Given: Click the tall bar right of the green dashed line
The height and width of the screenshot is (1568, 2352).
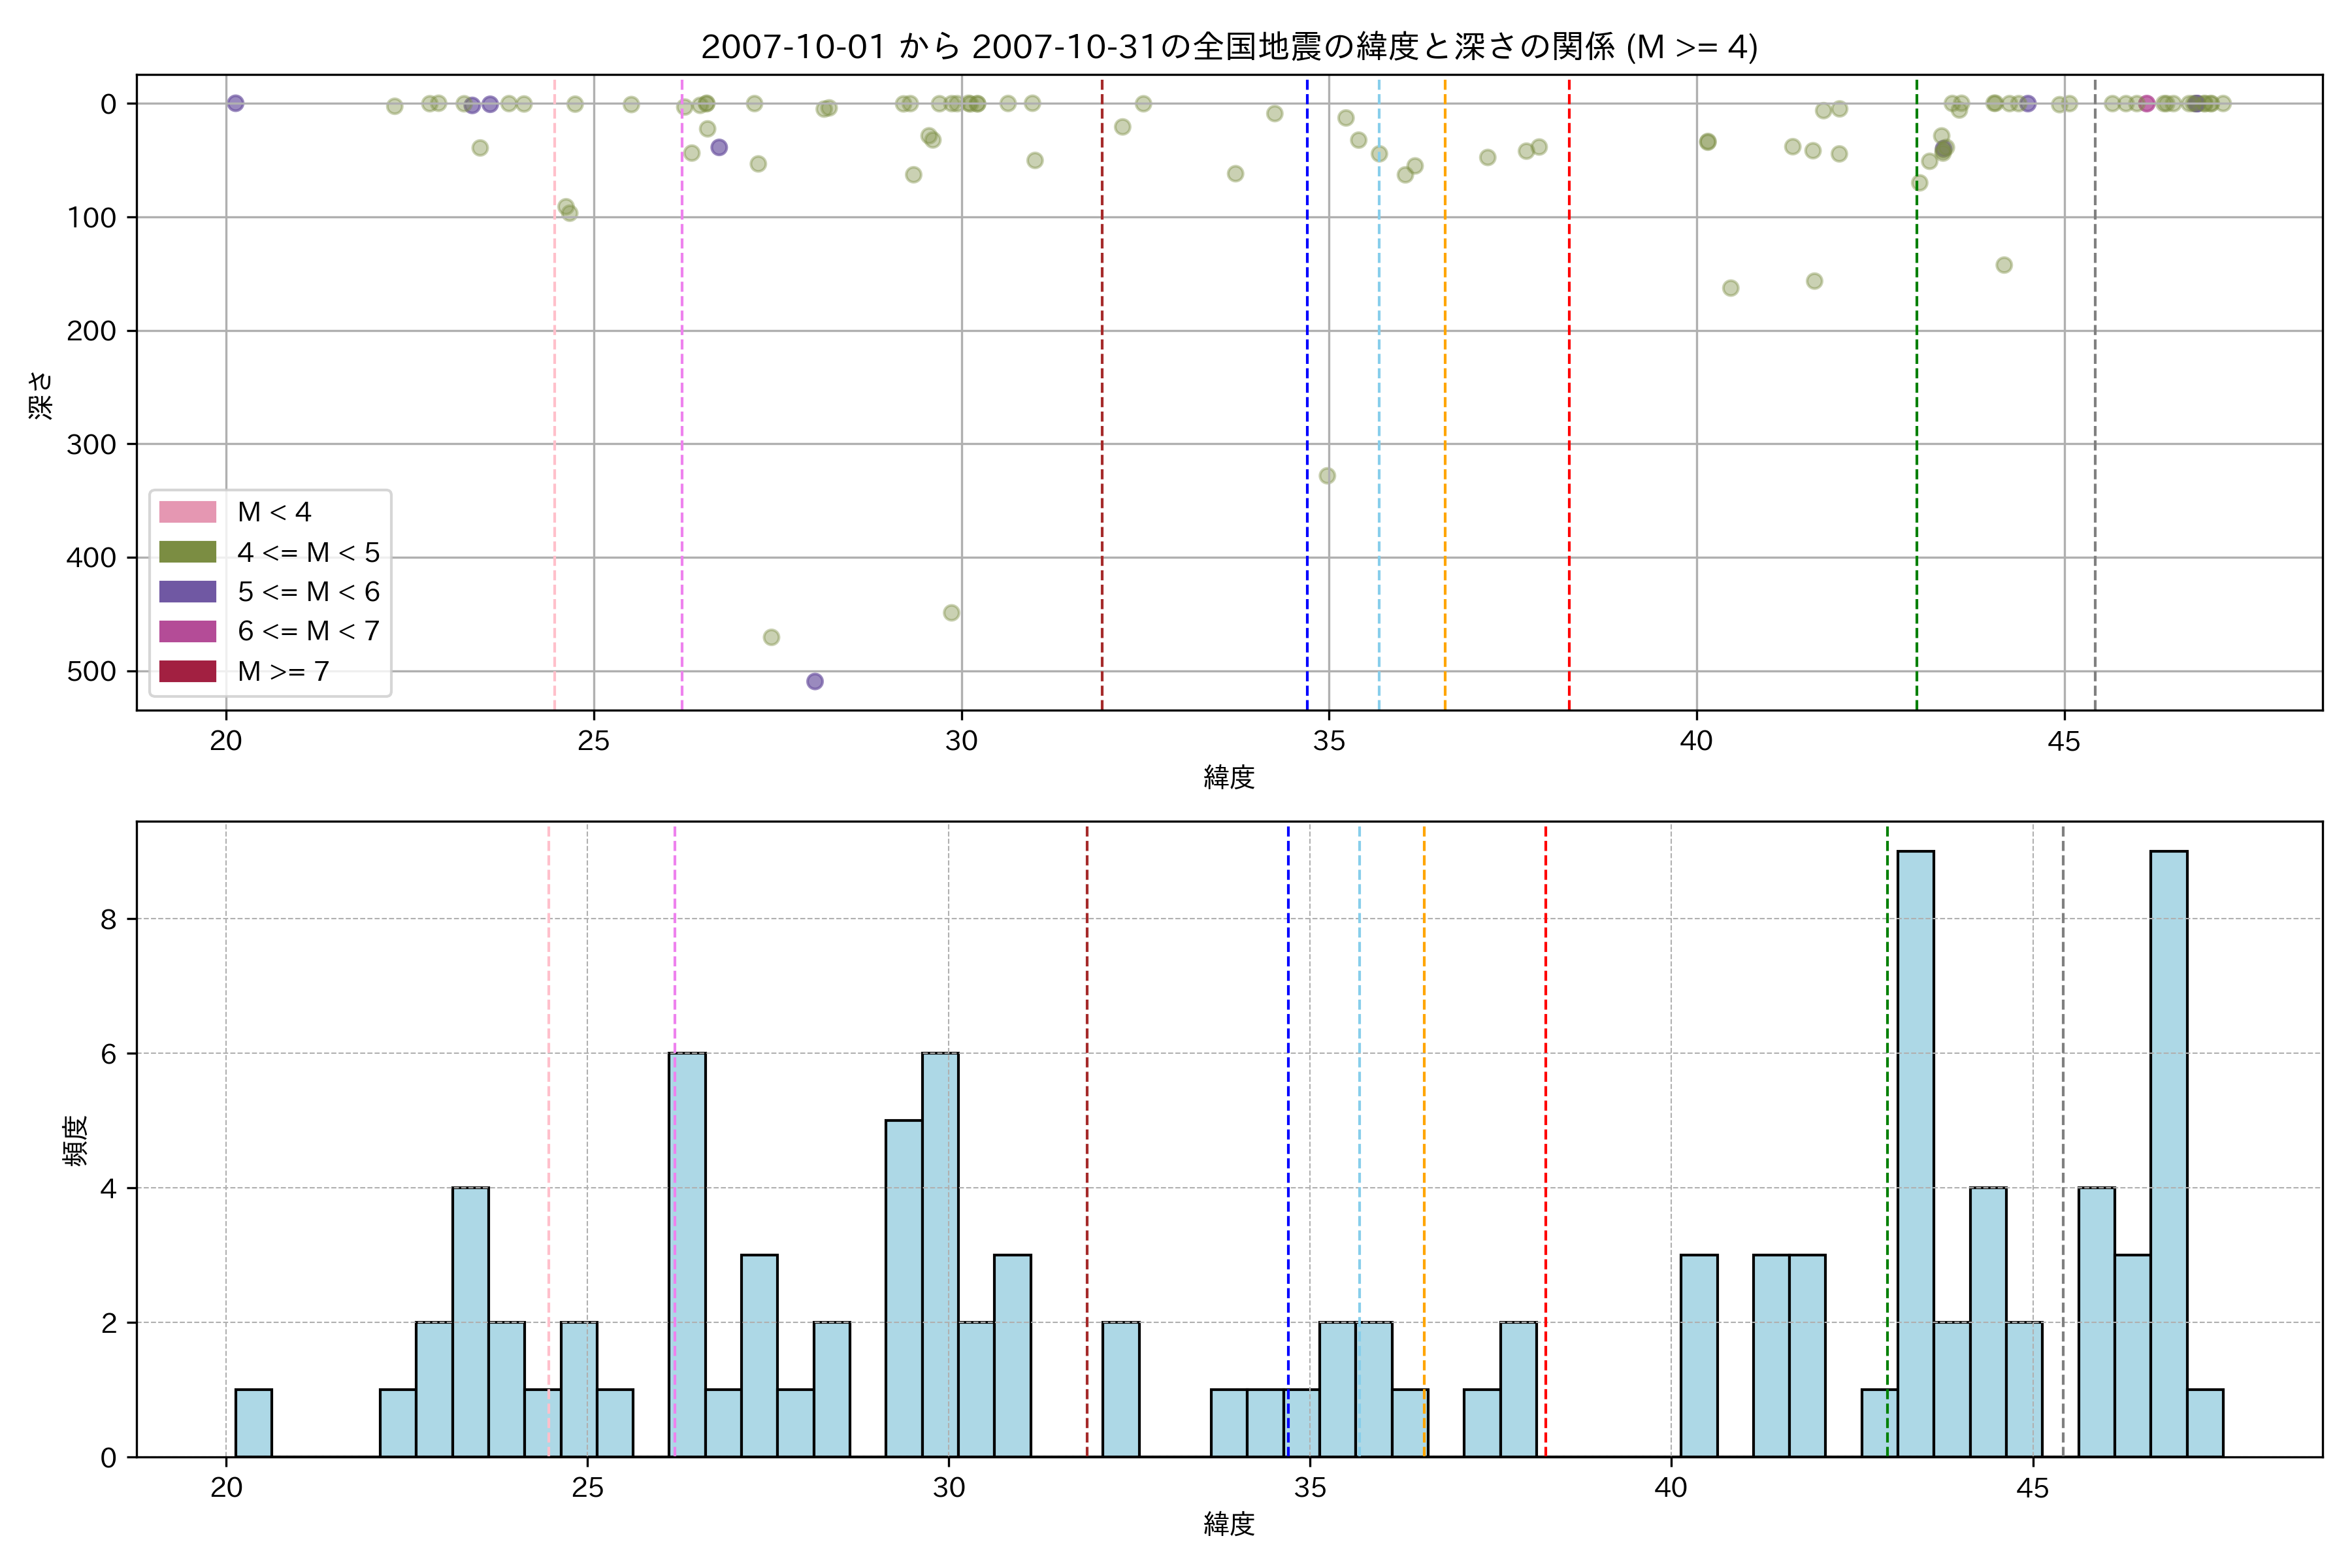Looking at the screenshot, I should coord(1915,1153).
